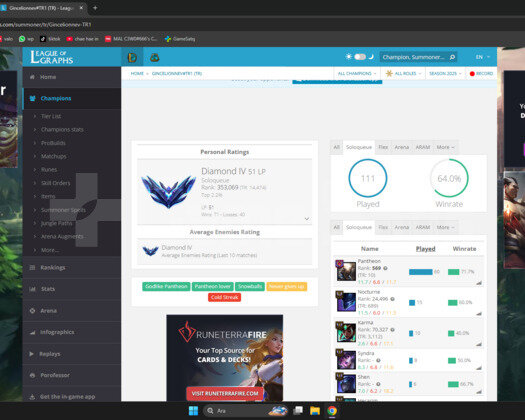This screenshot has height=420, width=525.
Task: Click the Nocturne rank info icon
Action: [392, 299]
